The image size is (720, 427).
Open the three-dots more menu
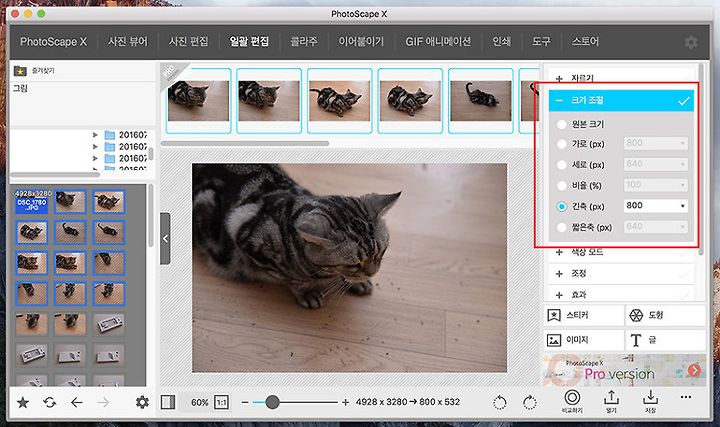[686, 397]
